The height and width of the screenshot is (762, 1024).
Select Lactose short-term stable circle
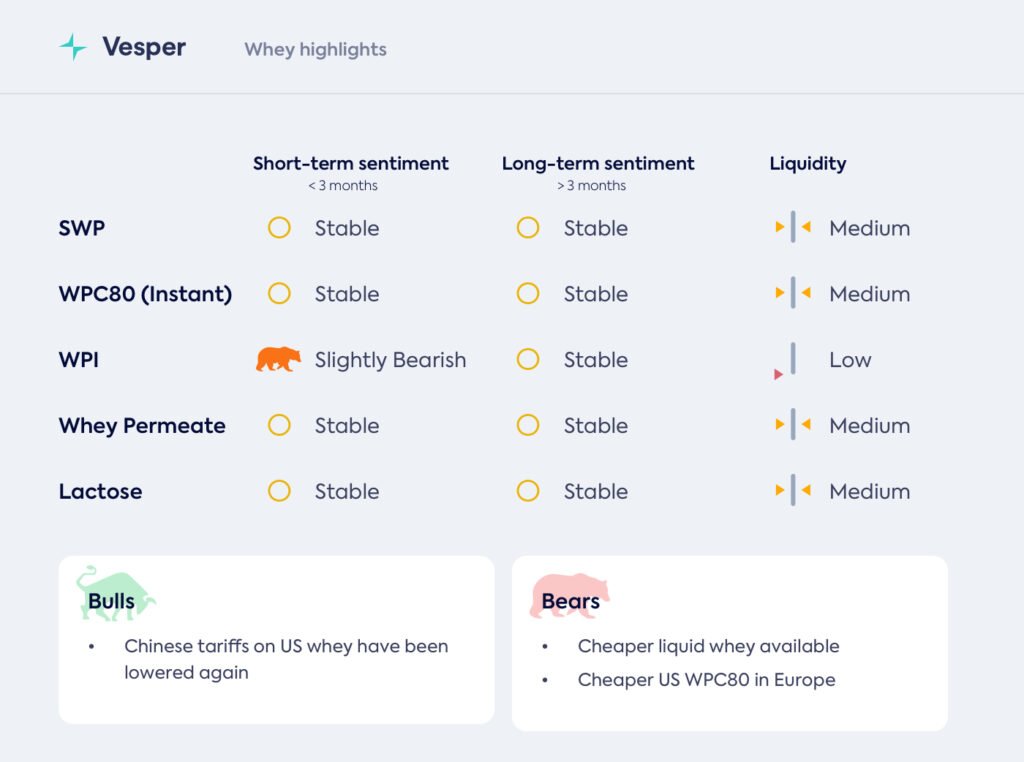point(279,491)
